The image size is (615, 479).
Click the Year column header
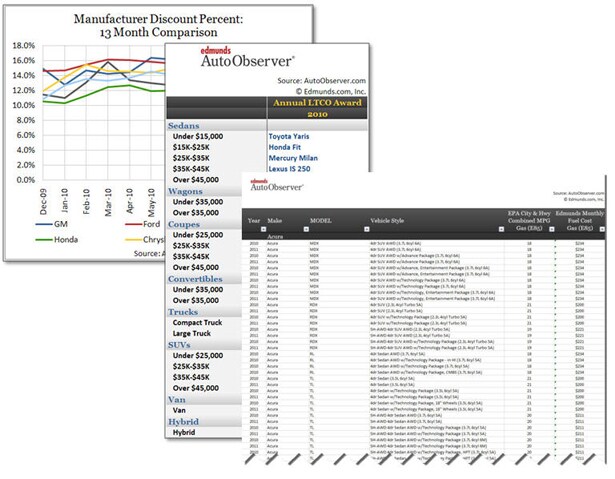(x=254, y=220)
